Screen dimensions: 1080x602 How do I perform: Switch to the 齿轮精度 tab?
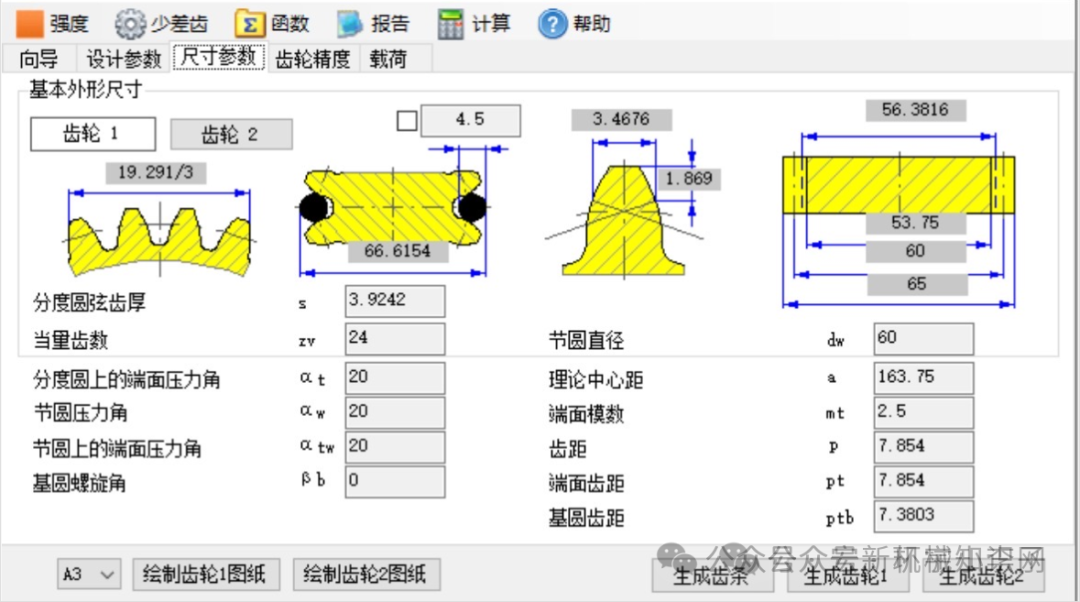pos(313,59)
